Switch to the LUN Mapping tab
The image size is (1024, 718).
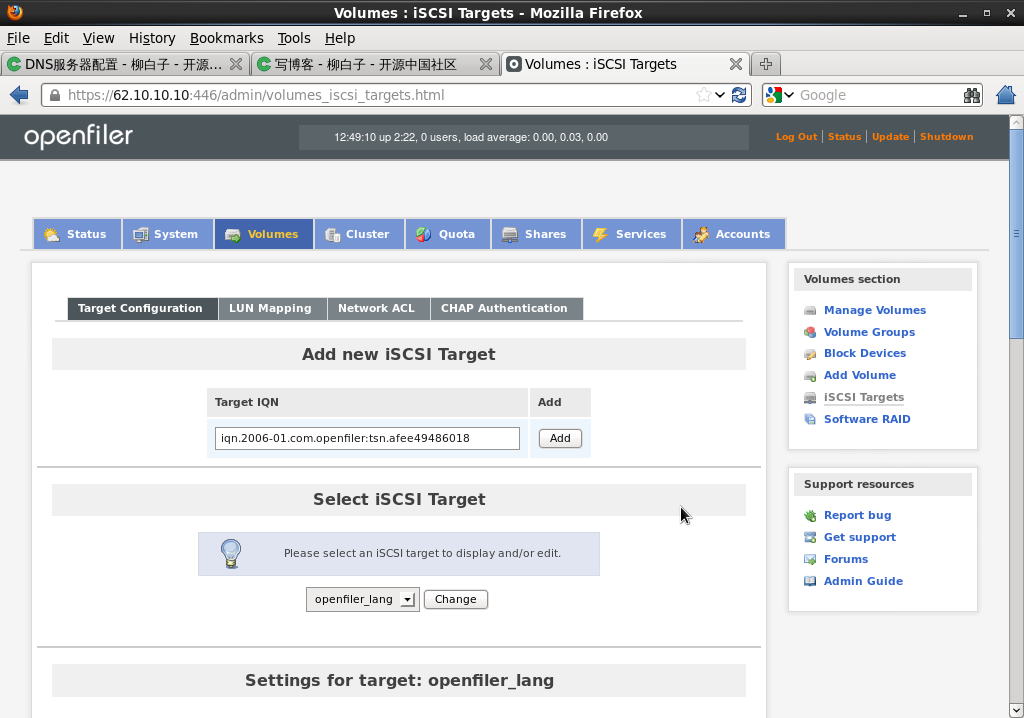pos(270,309)
